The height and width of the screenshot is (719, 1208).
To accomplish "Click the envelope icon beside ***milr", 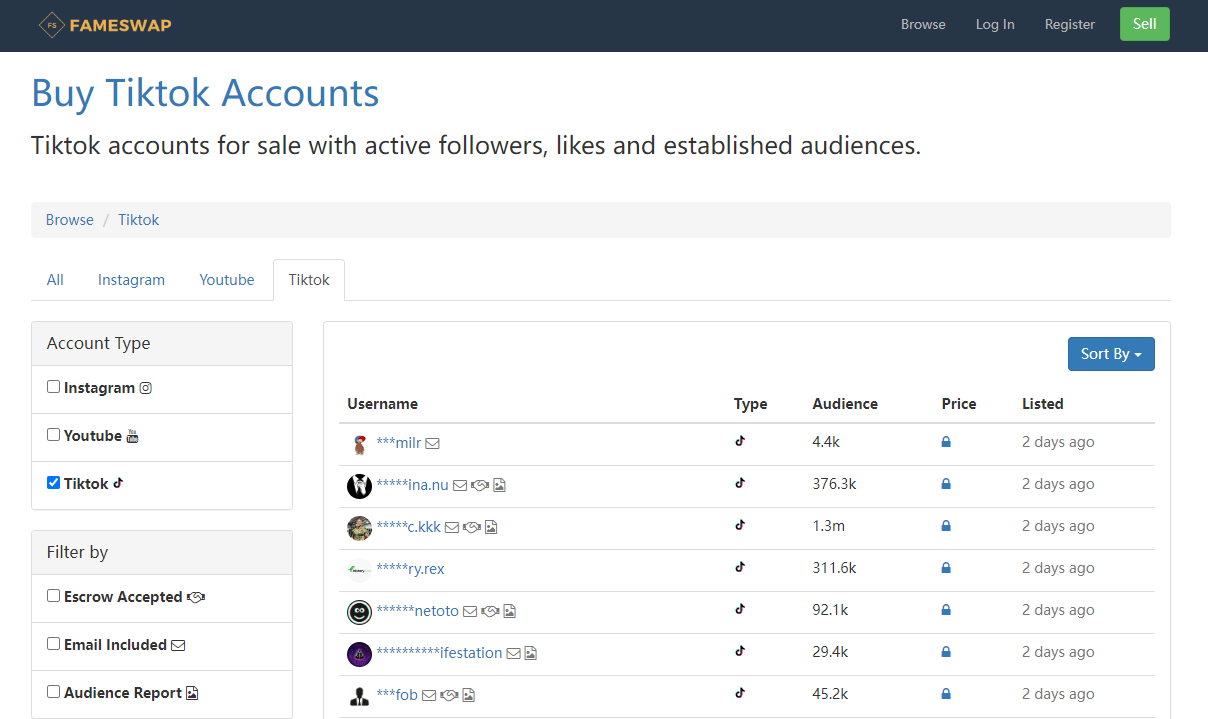I will pyautogui.click(x=433, y=443).
